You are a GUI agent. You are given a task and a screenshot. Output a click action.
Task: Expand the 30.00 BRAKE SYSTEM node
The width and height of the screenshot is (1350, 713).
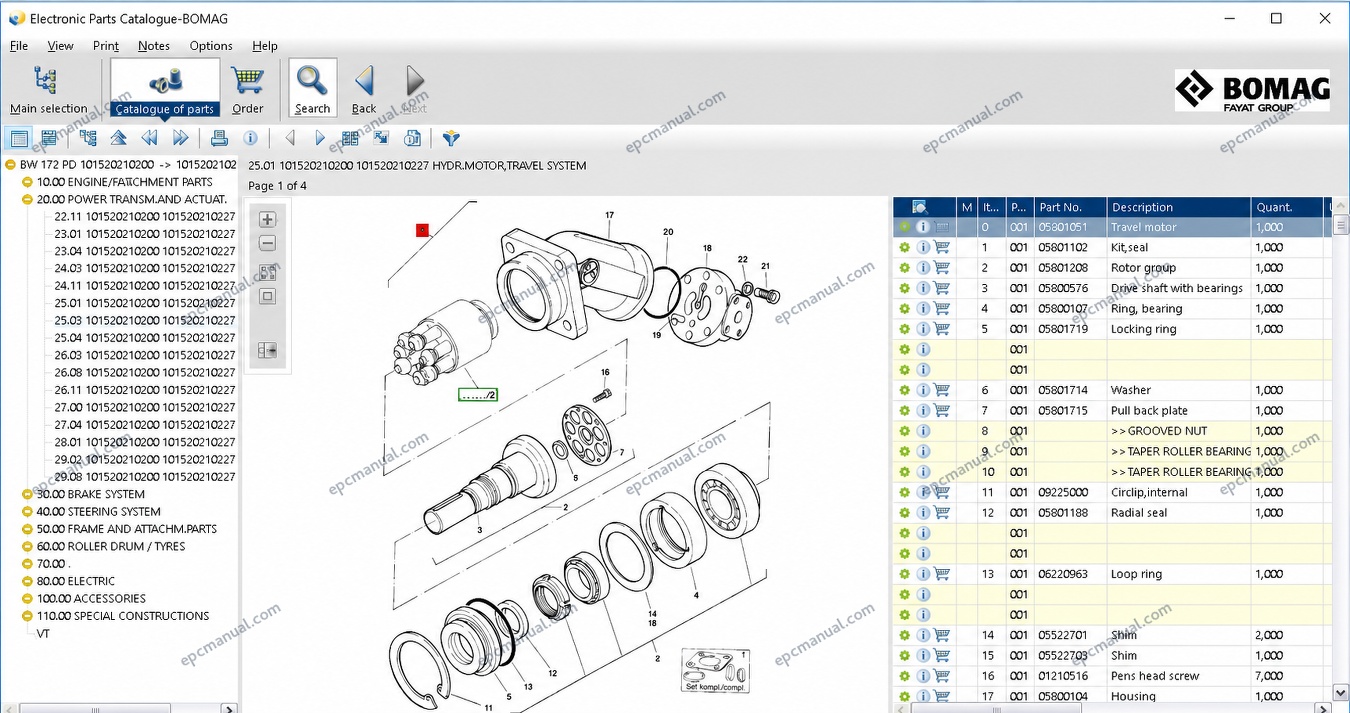click(27, 494)
